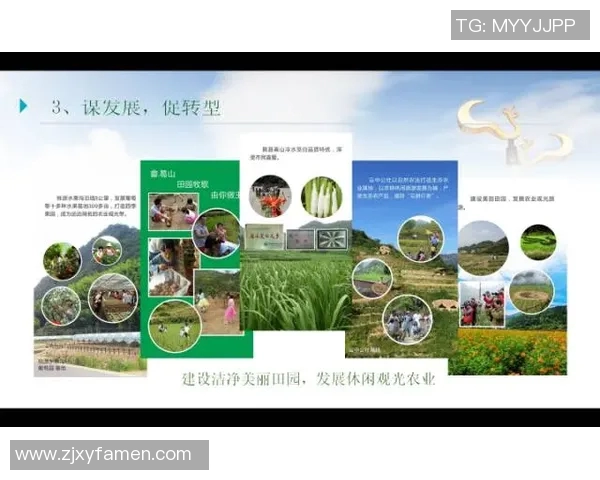Image resolution: width=600 pixels, height=480 pixels.
Task: Click the orange lily flower circular photo
Action: click(270, 196)
